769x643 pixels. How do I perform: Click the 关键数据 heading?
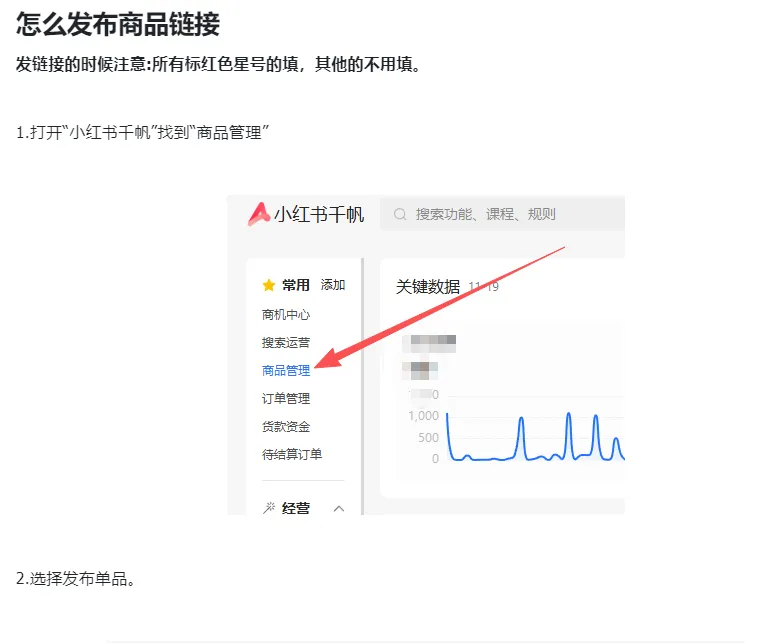coord(428,286)
